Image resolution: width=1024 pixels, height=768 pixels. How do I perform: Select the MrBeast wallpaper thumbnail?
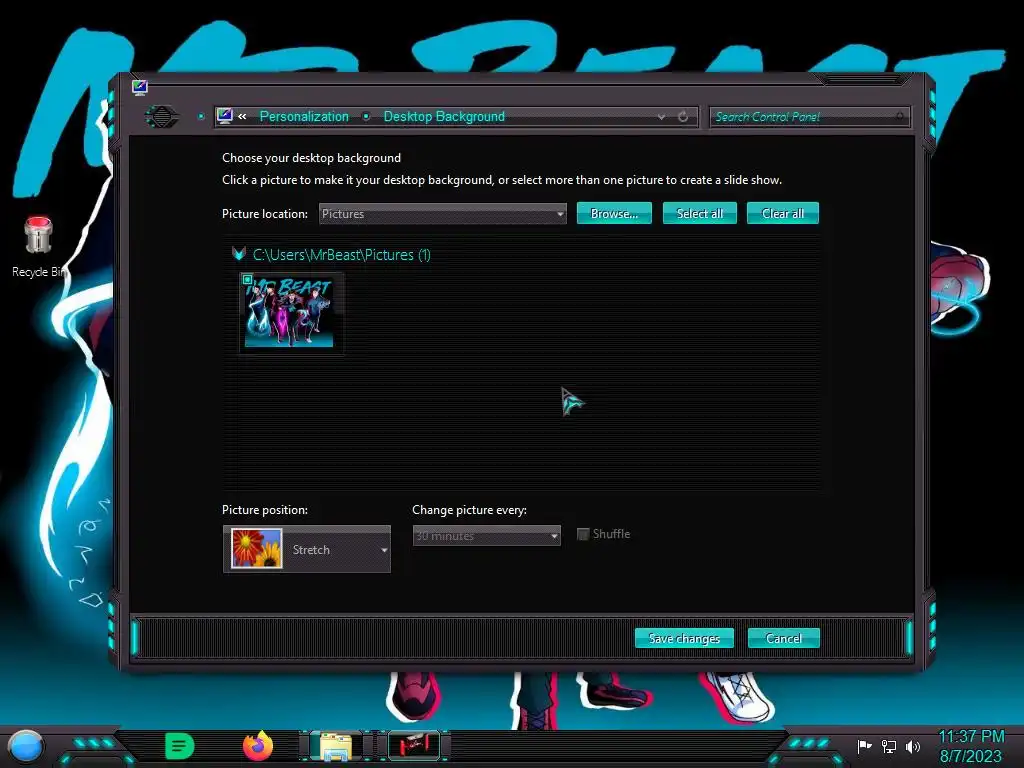tap(291, 313)
